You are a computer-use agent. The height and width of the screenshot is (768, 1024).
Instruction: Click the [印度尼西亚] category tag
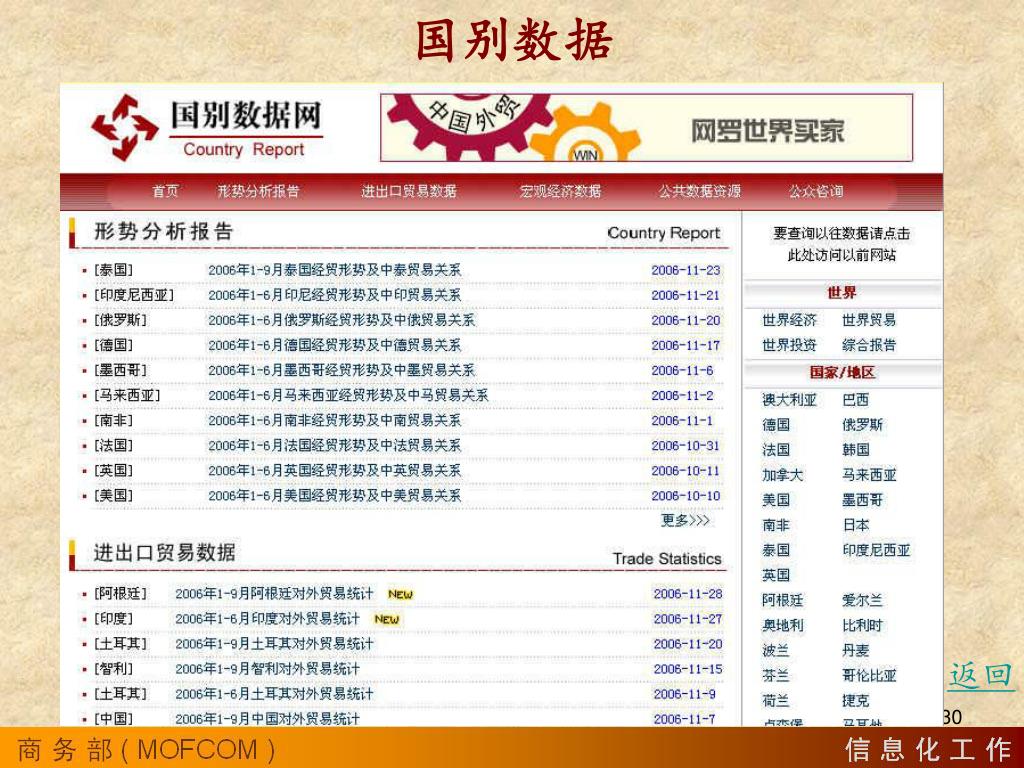134,295
